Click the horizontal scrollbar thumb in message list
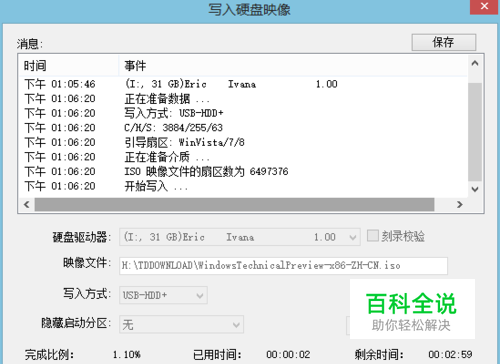This screenshot has width=500, height=364. [235, 204]
